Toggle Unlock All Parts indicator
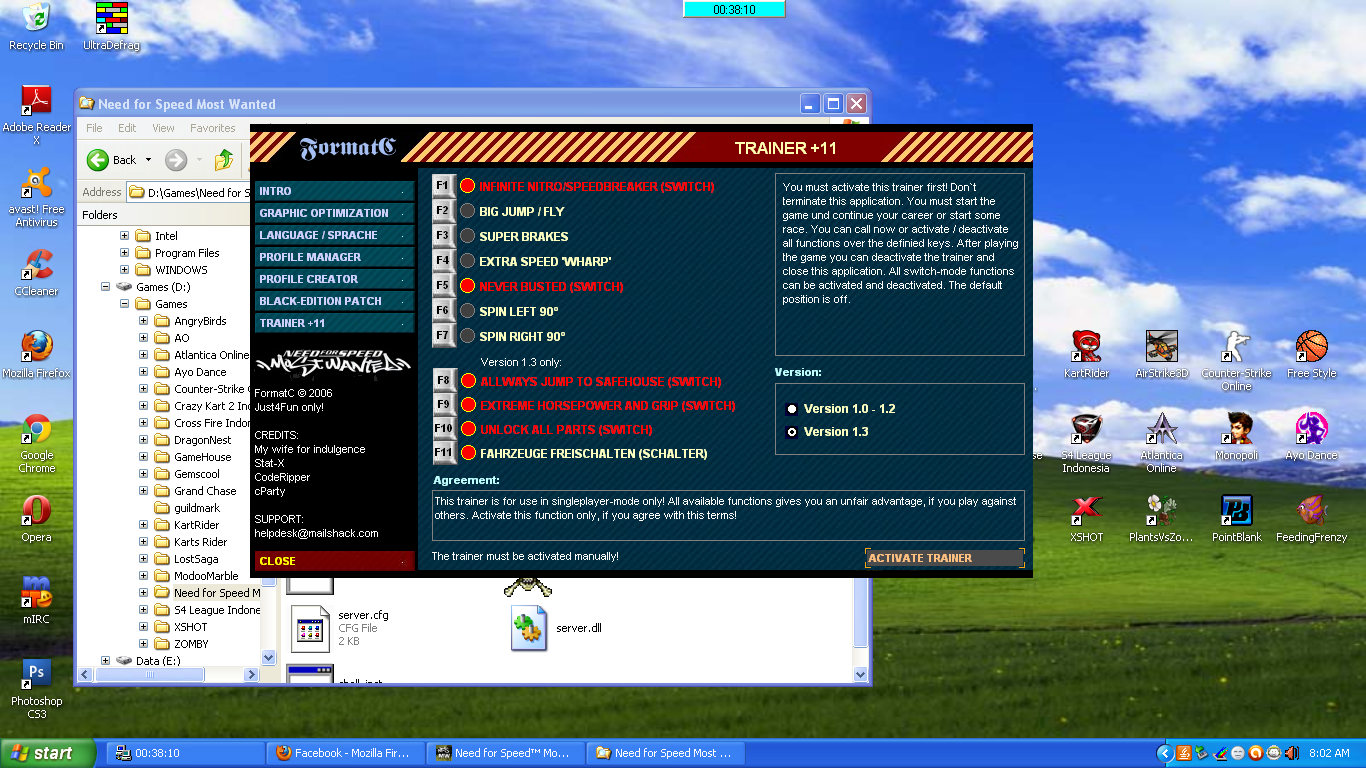Screen dimensions: 1366x768 [467, 429]
